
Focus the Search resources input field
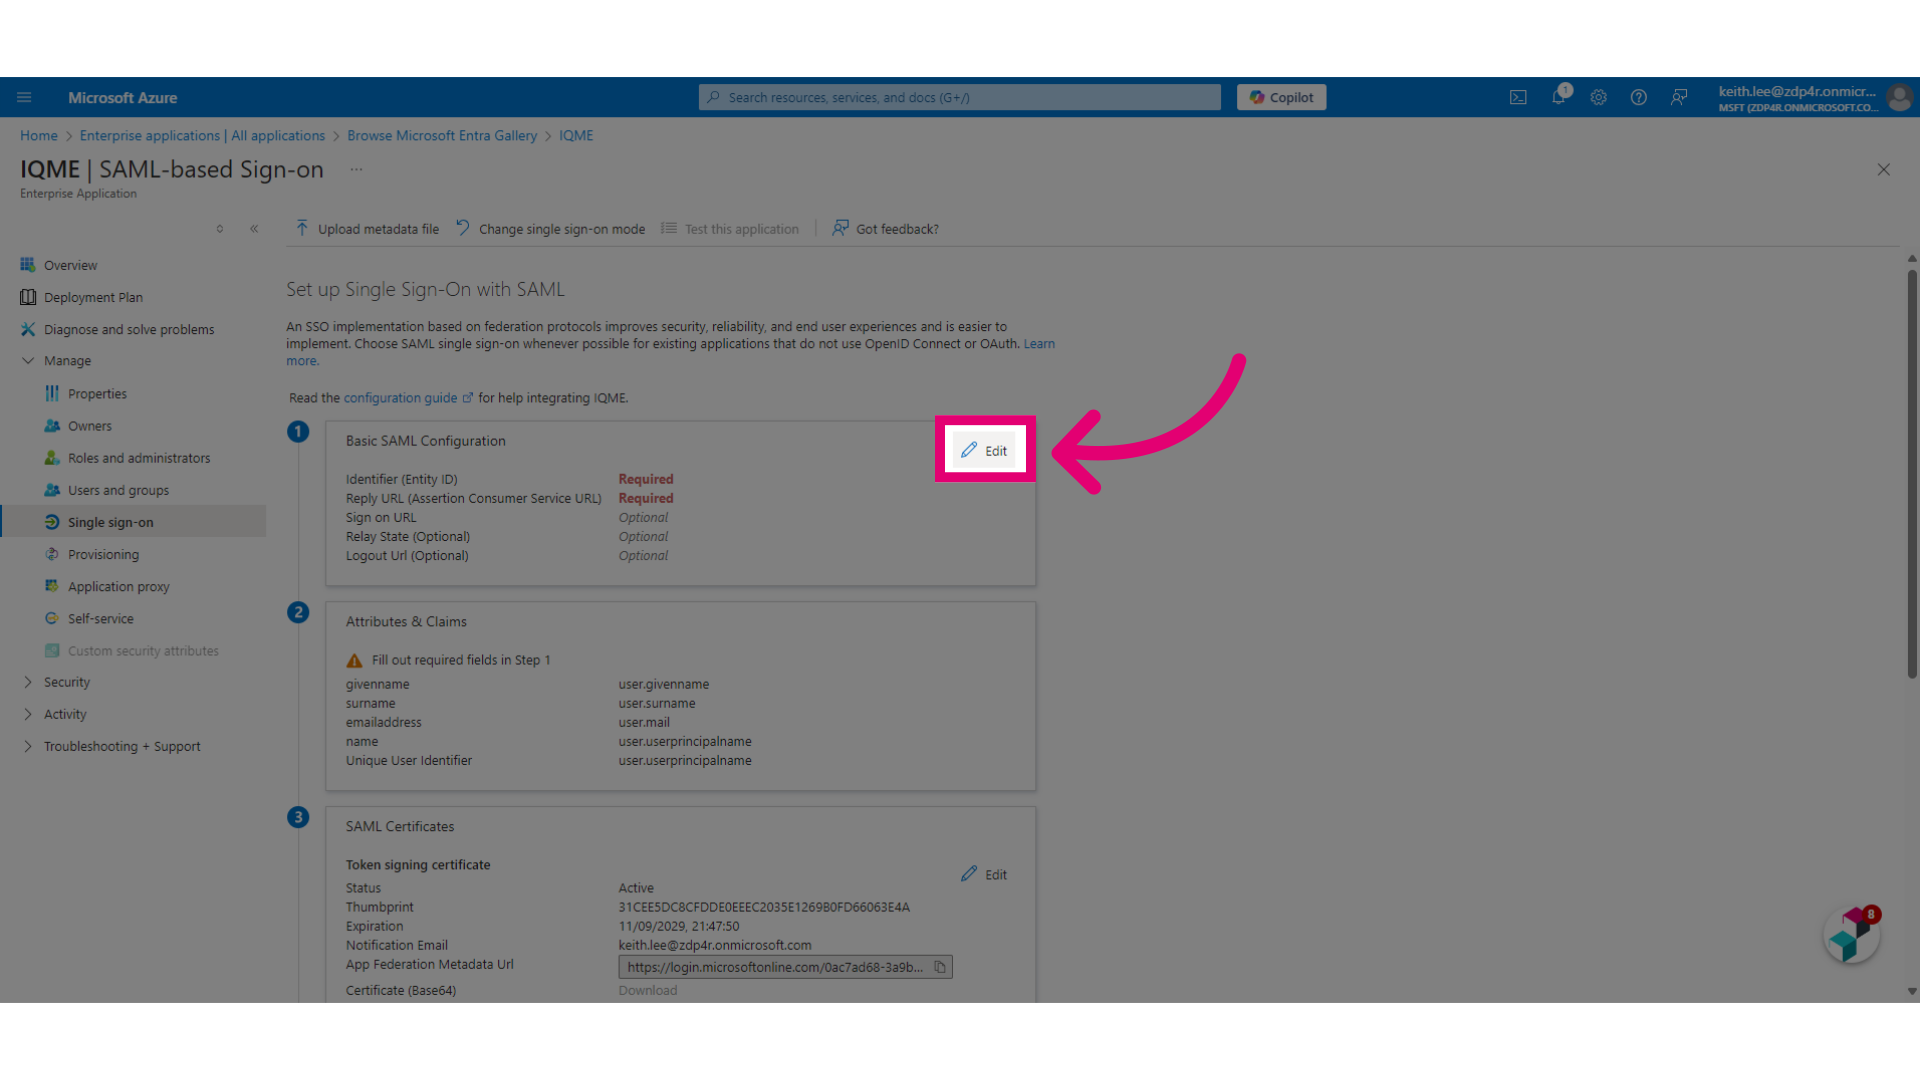pyautogui.click(x=959, y=97)
